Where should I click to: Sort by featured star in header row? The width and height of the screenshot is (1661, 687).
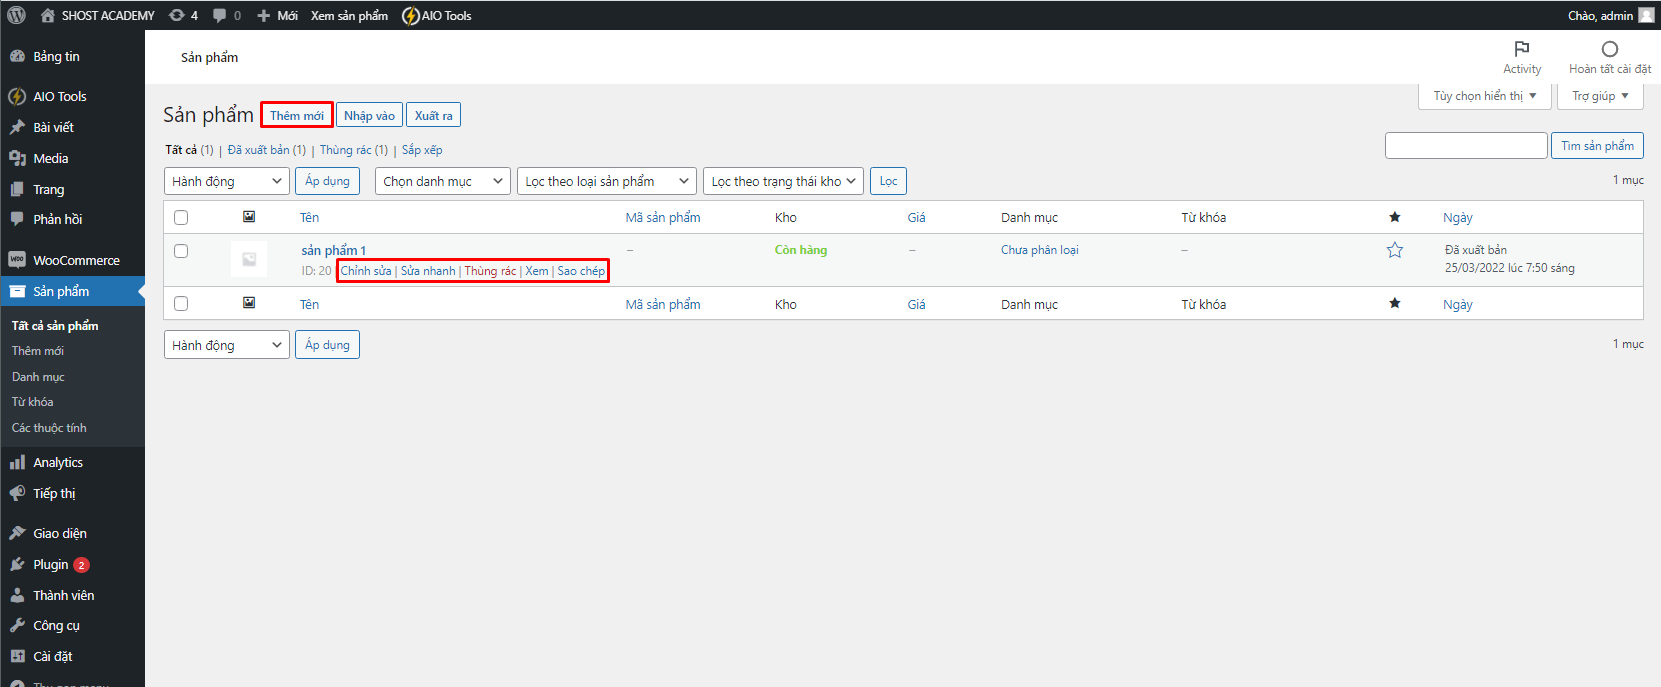(1395, 217)
